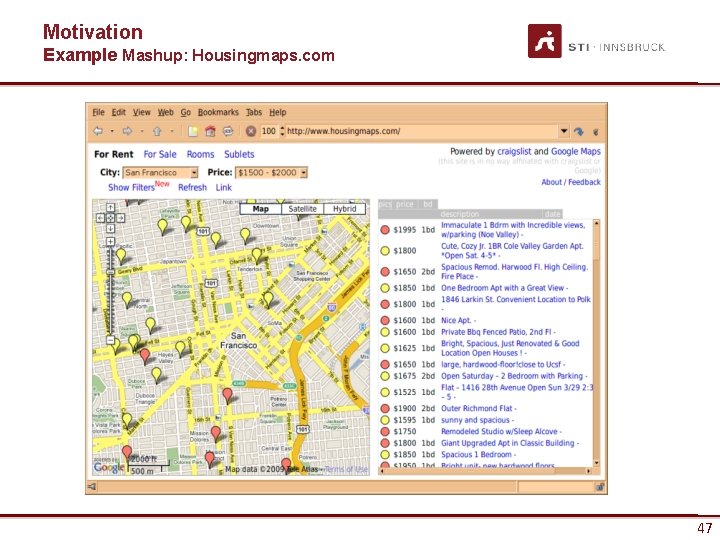Open the Tabs menu
This screenshot has height=540, width=720.
click(253, 112)
